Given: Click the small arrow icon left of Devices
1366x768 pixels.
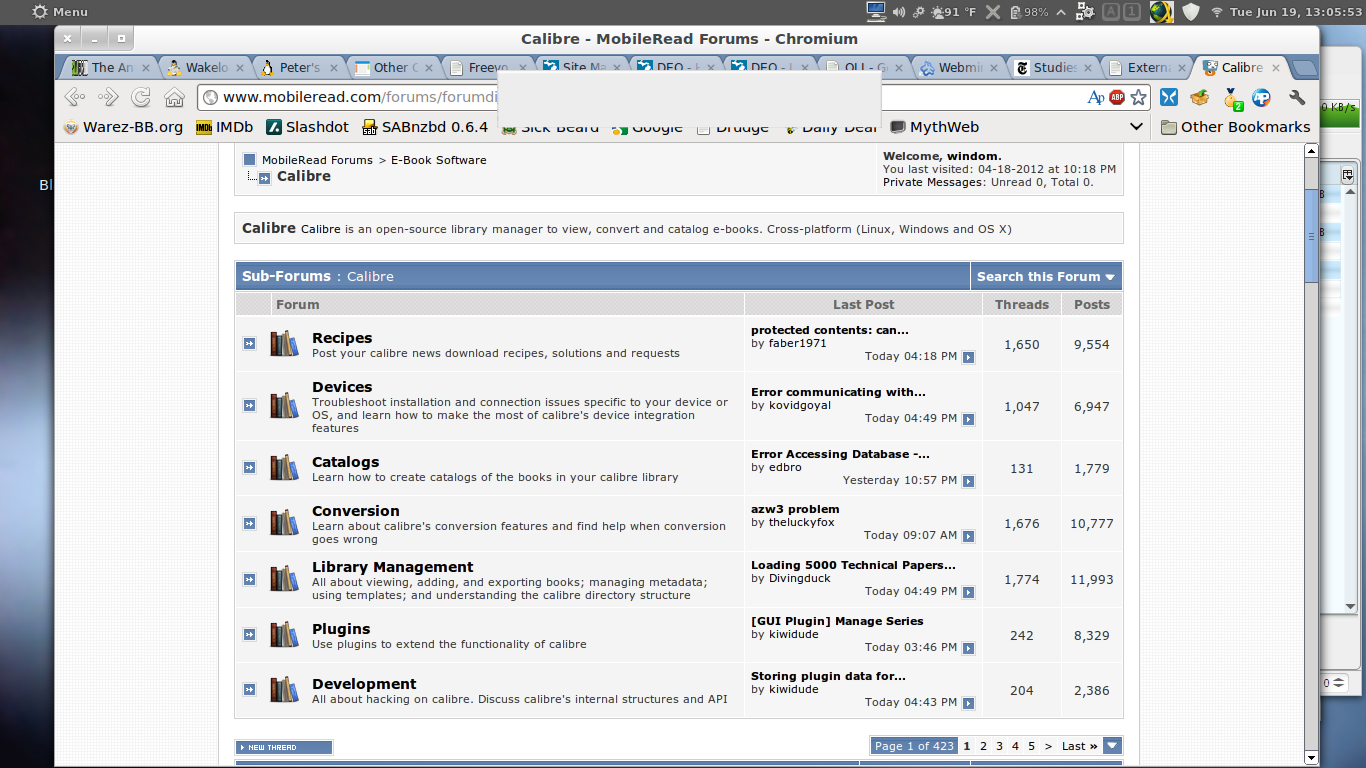Looking at the screenshot, I should coord(249,405).
